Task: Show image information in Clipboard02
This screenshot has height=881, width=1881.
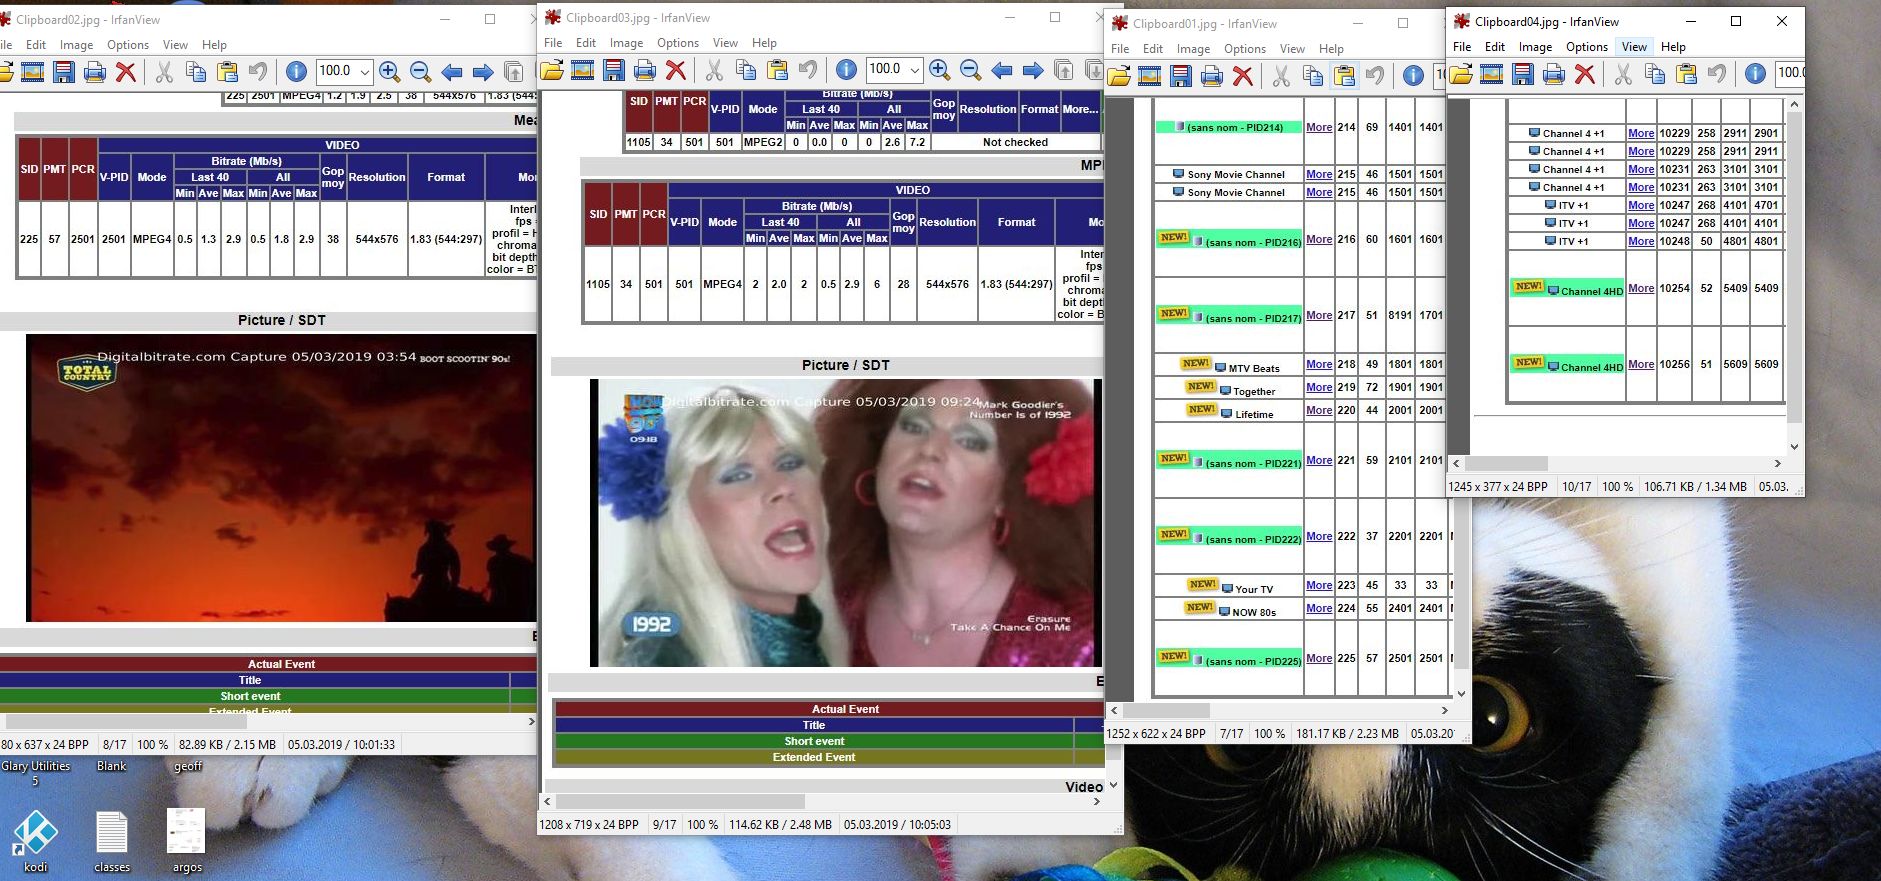Action: pos(296,72)
